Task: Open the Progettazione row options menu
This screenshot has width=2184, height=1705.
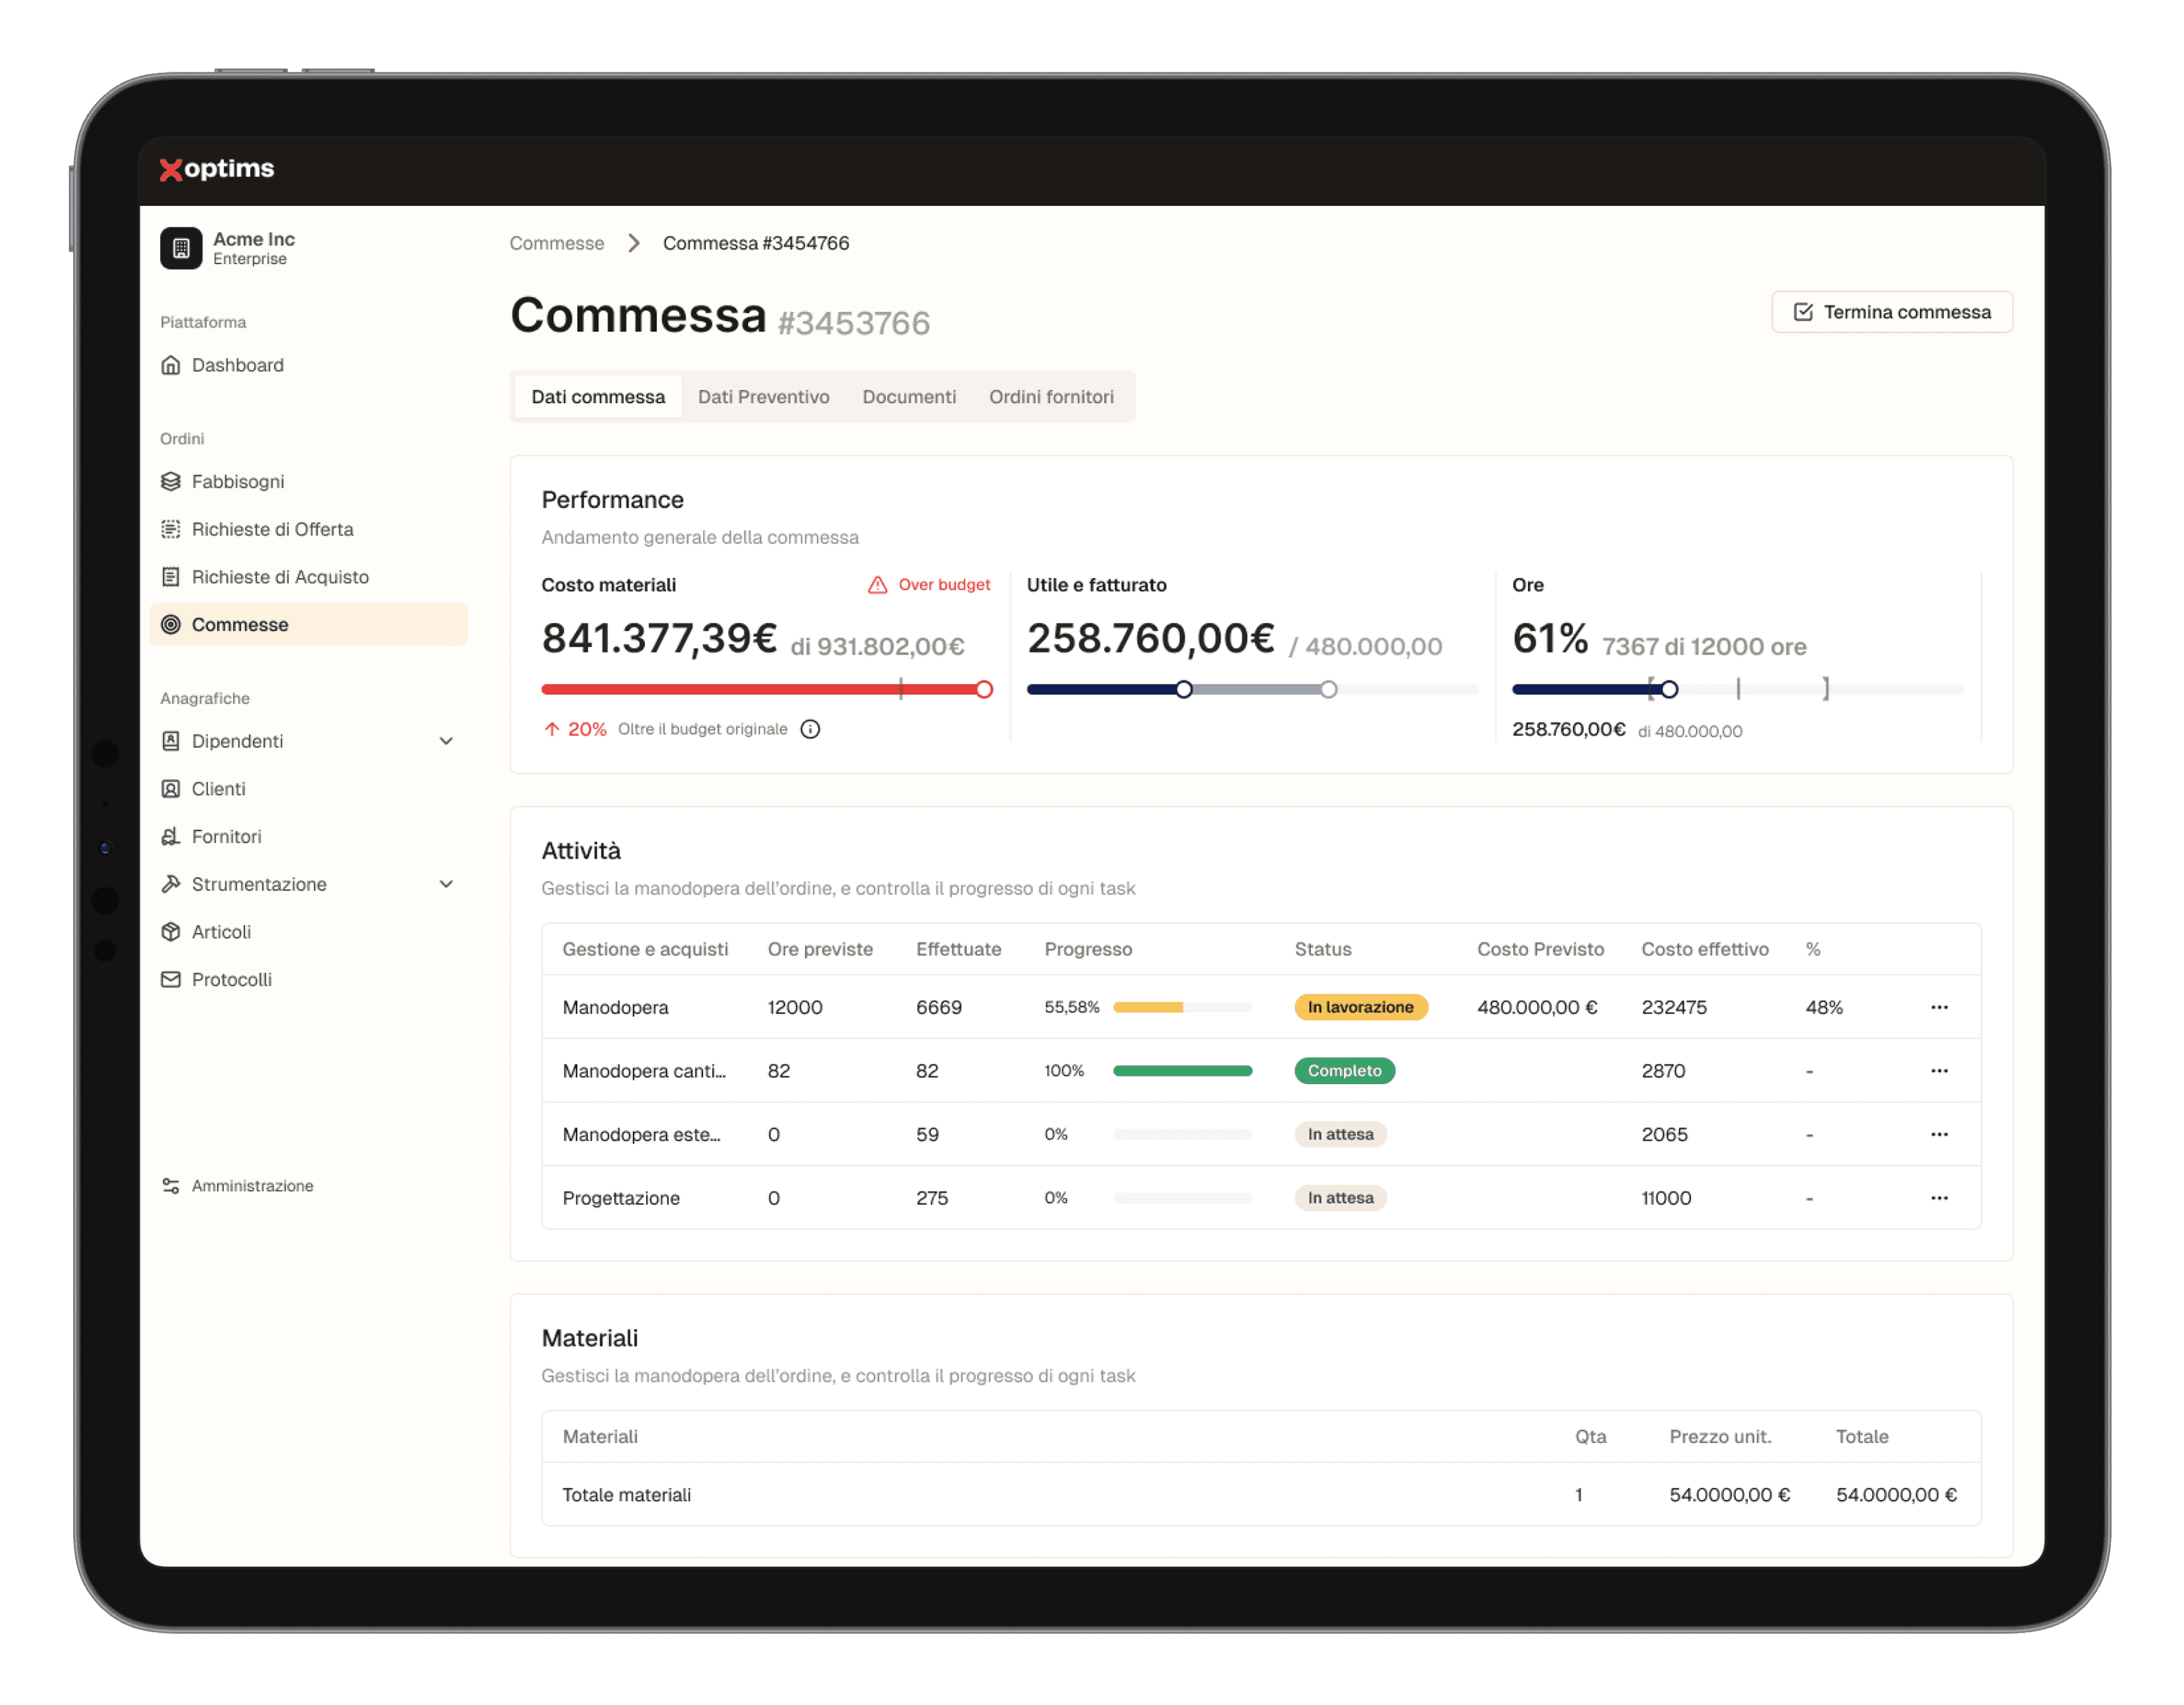Action: pos(1939,1198)
